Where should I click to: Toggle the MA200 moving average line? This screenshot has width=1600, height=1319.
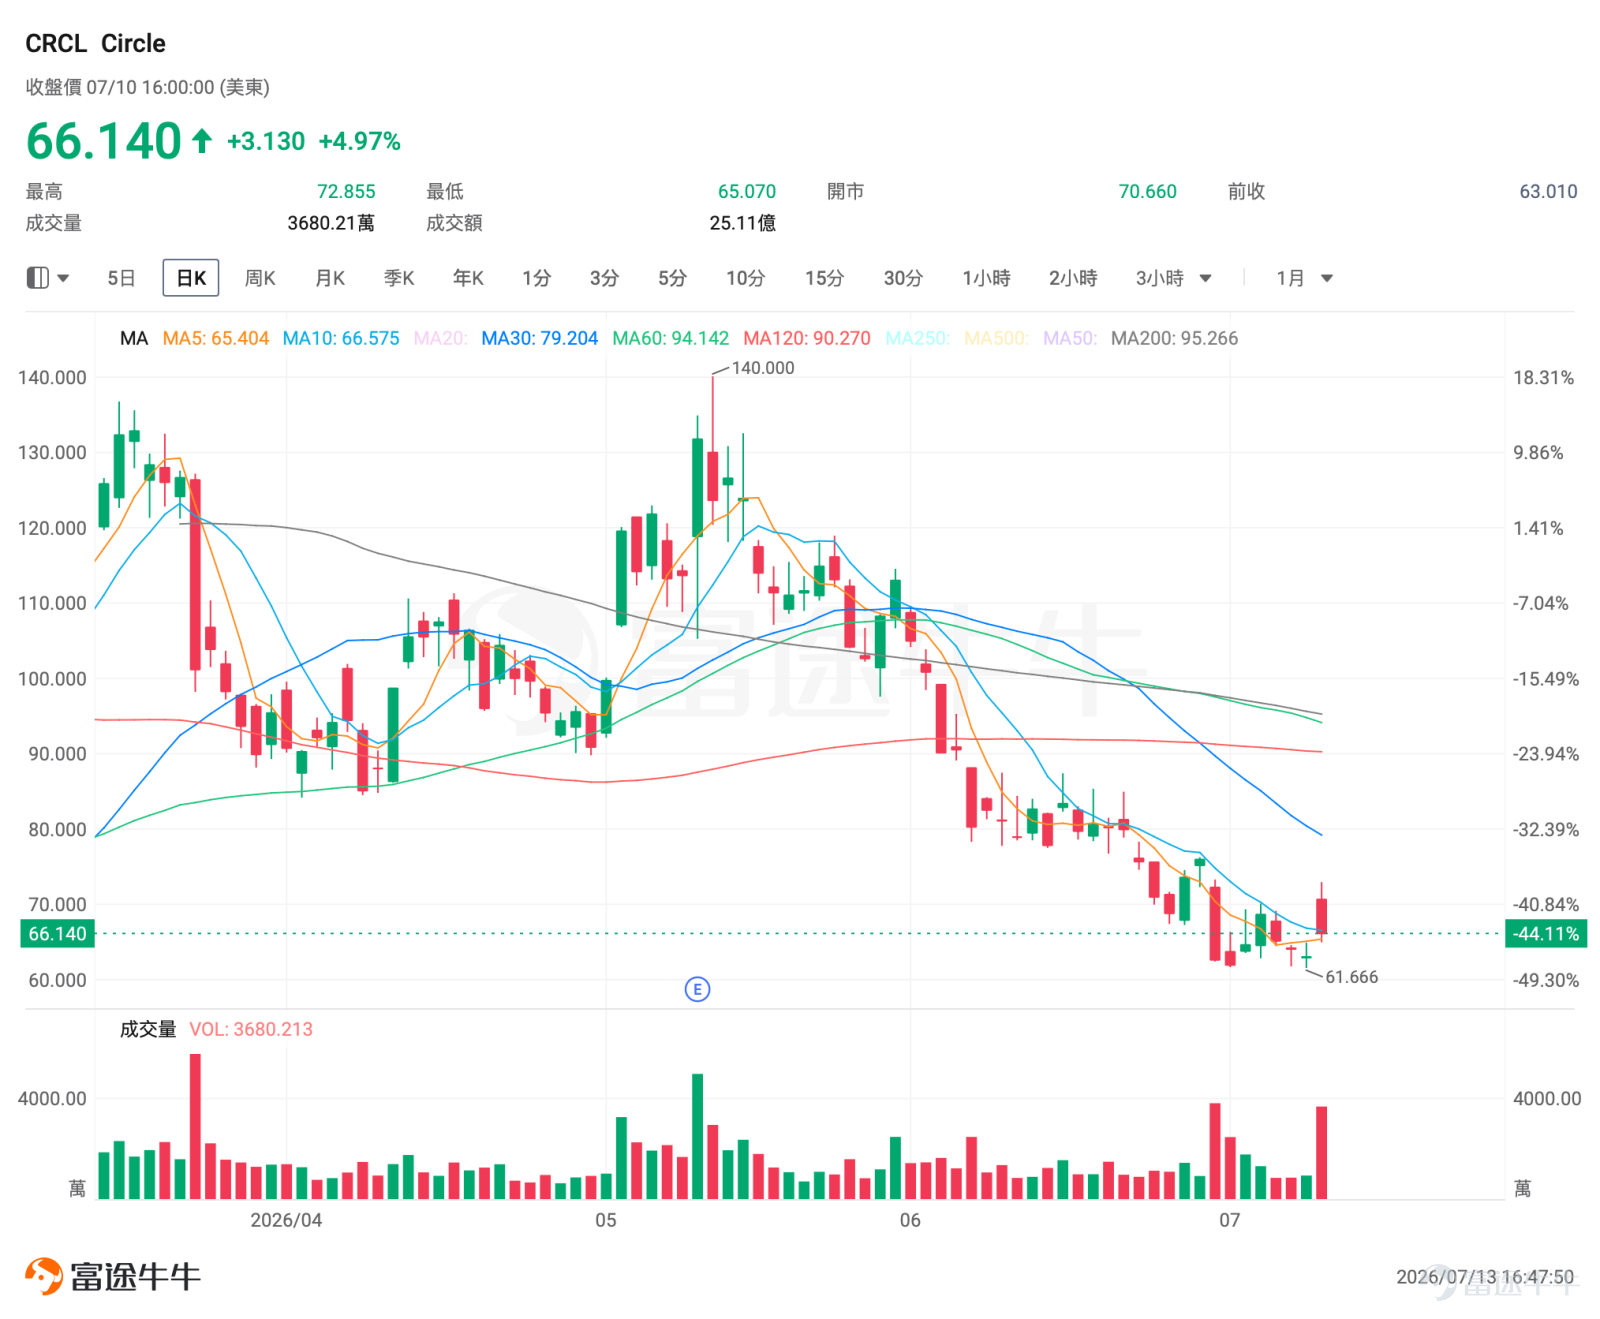tap(1174, 338)
